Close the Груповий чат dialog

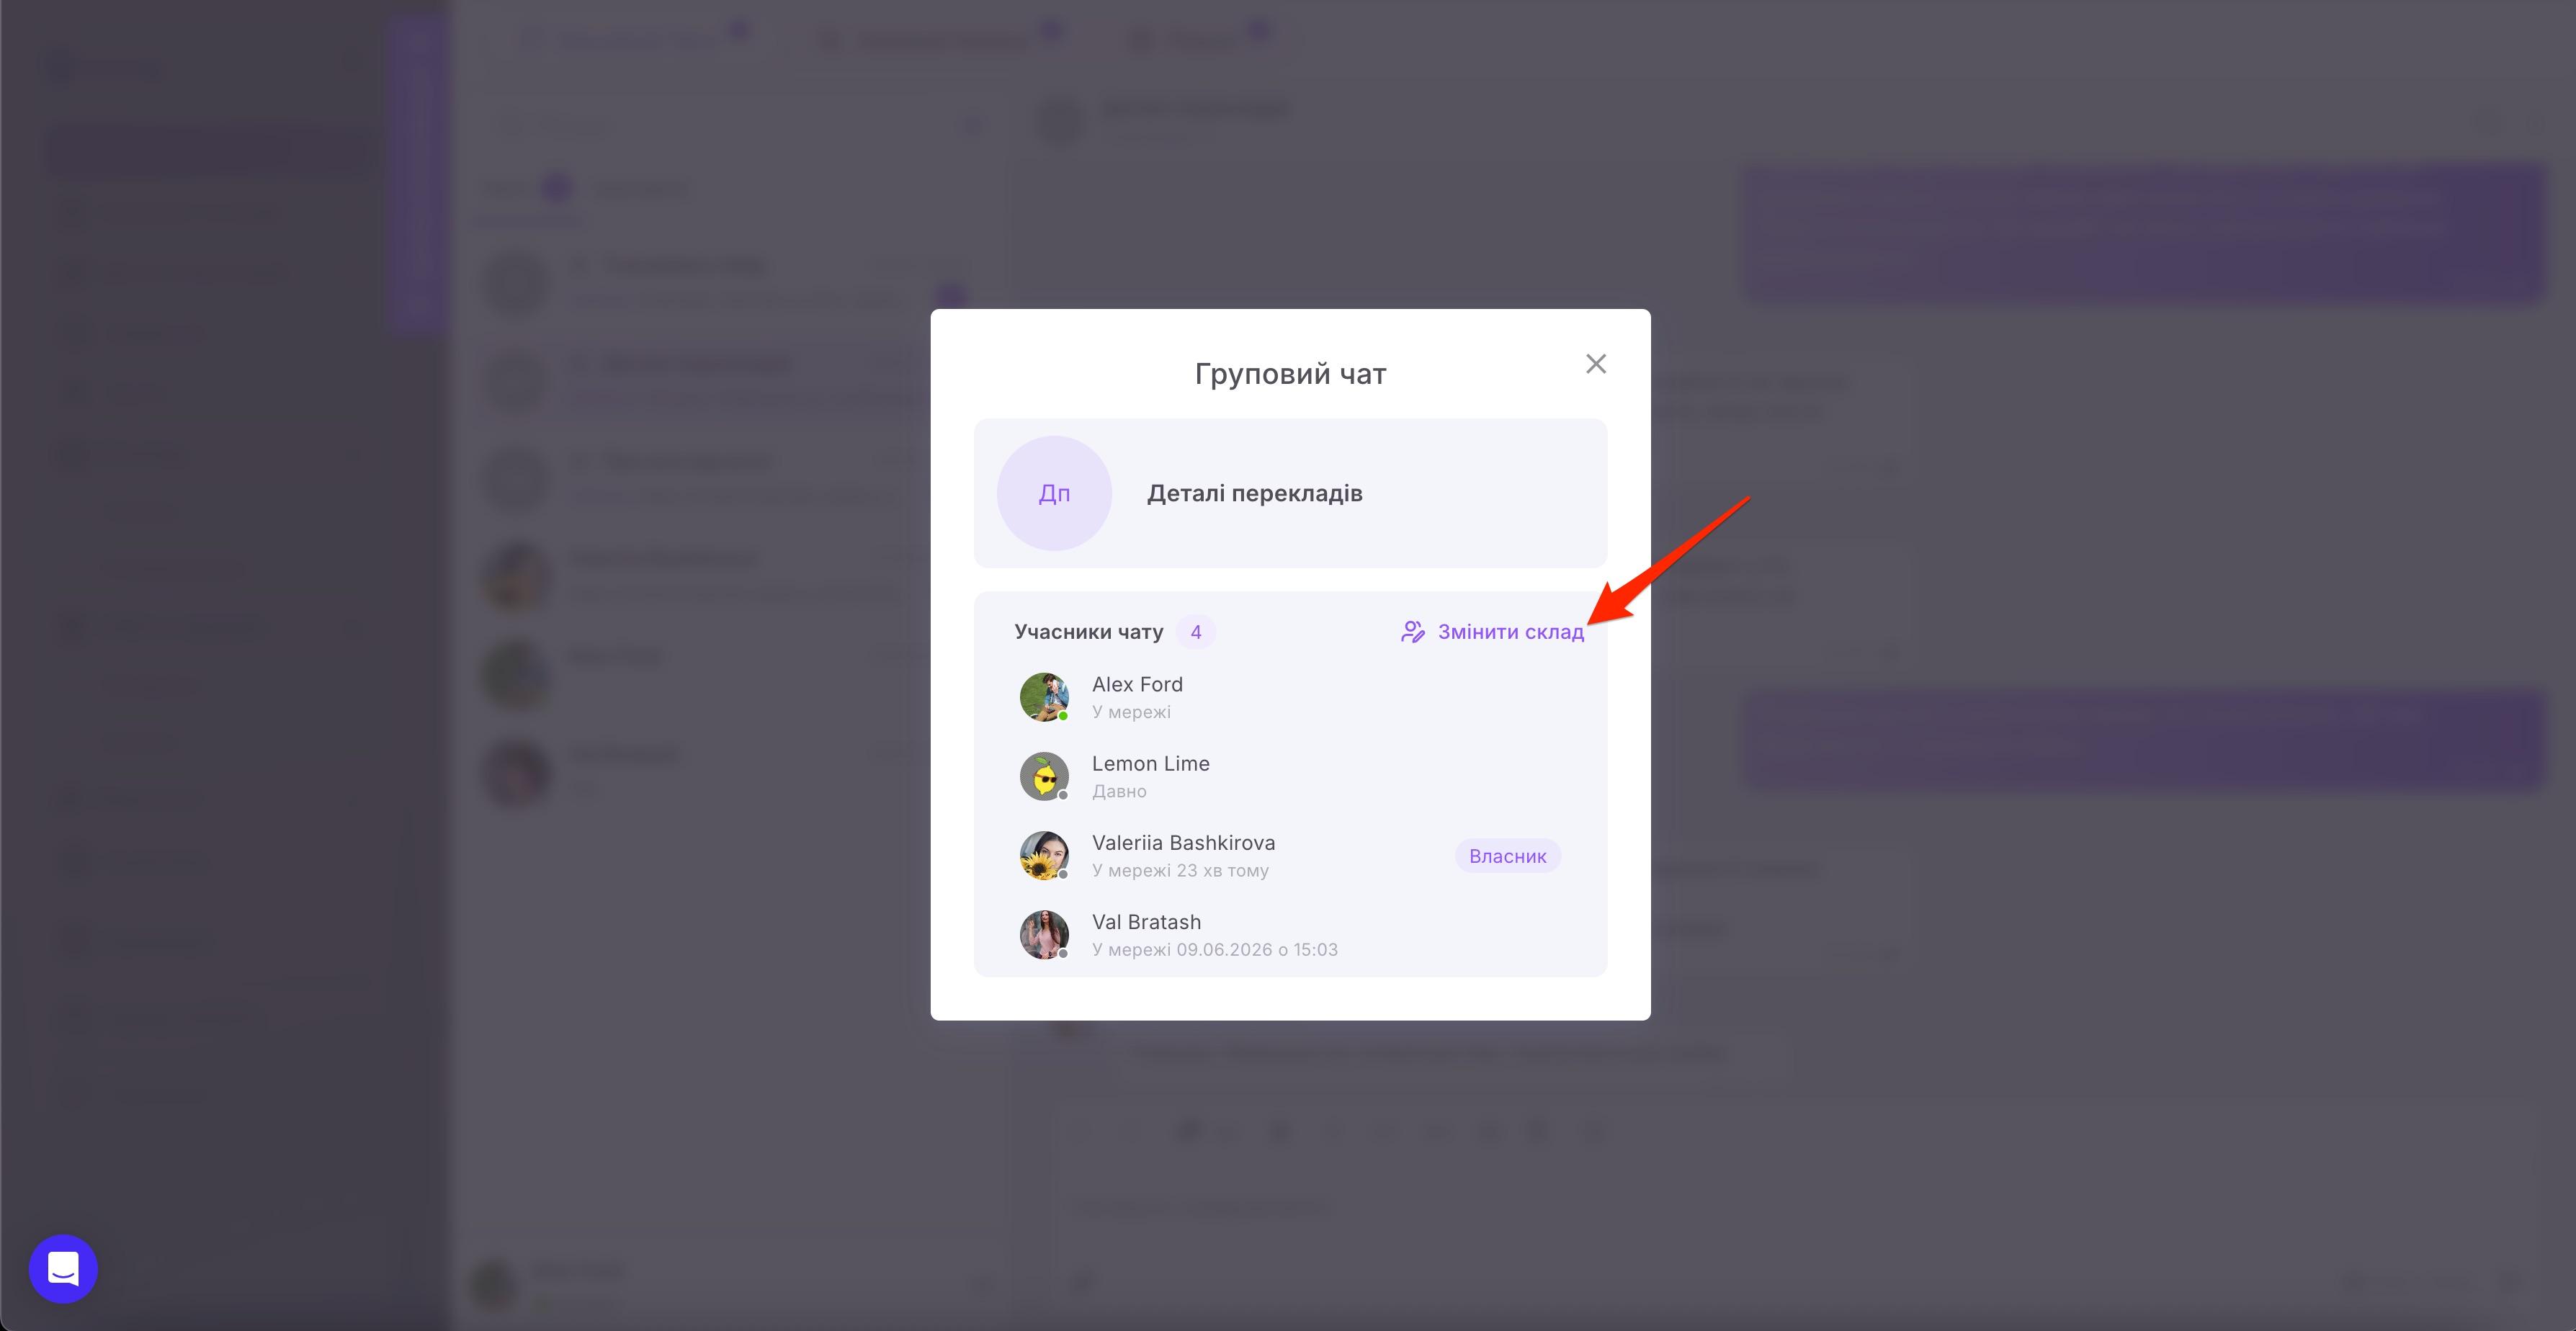pos(1595,364)
